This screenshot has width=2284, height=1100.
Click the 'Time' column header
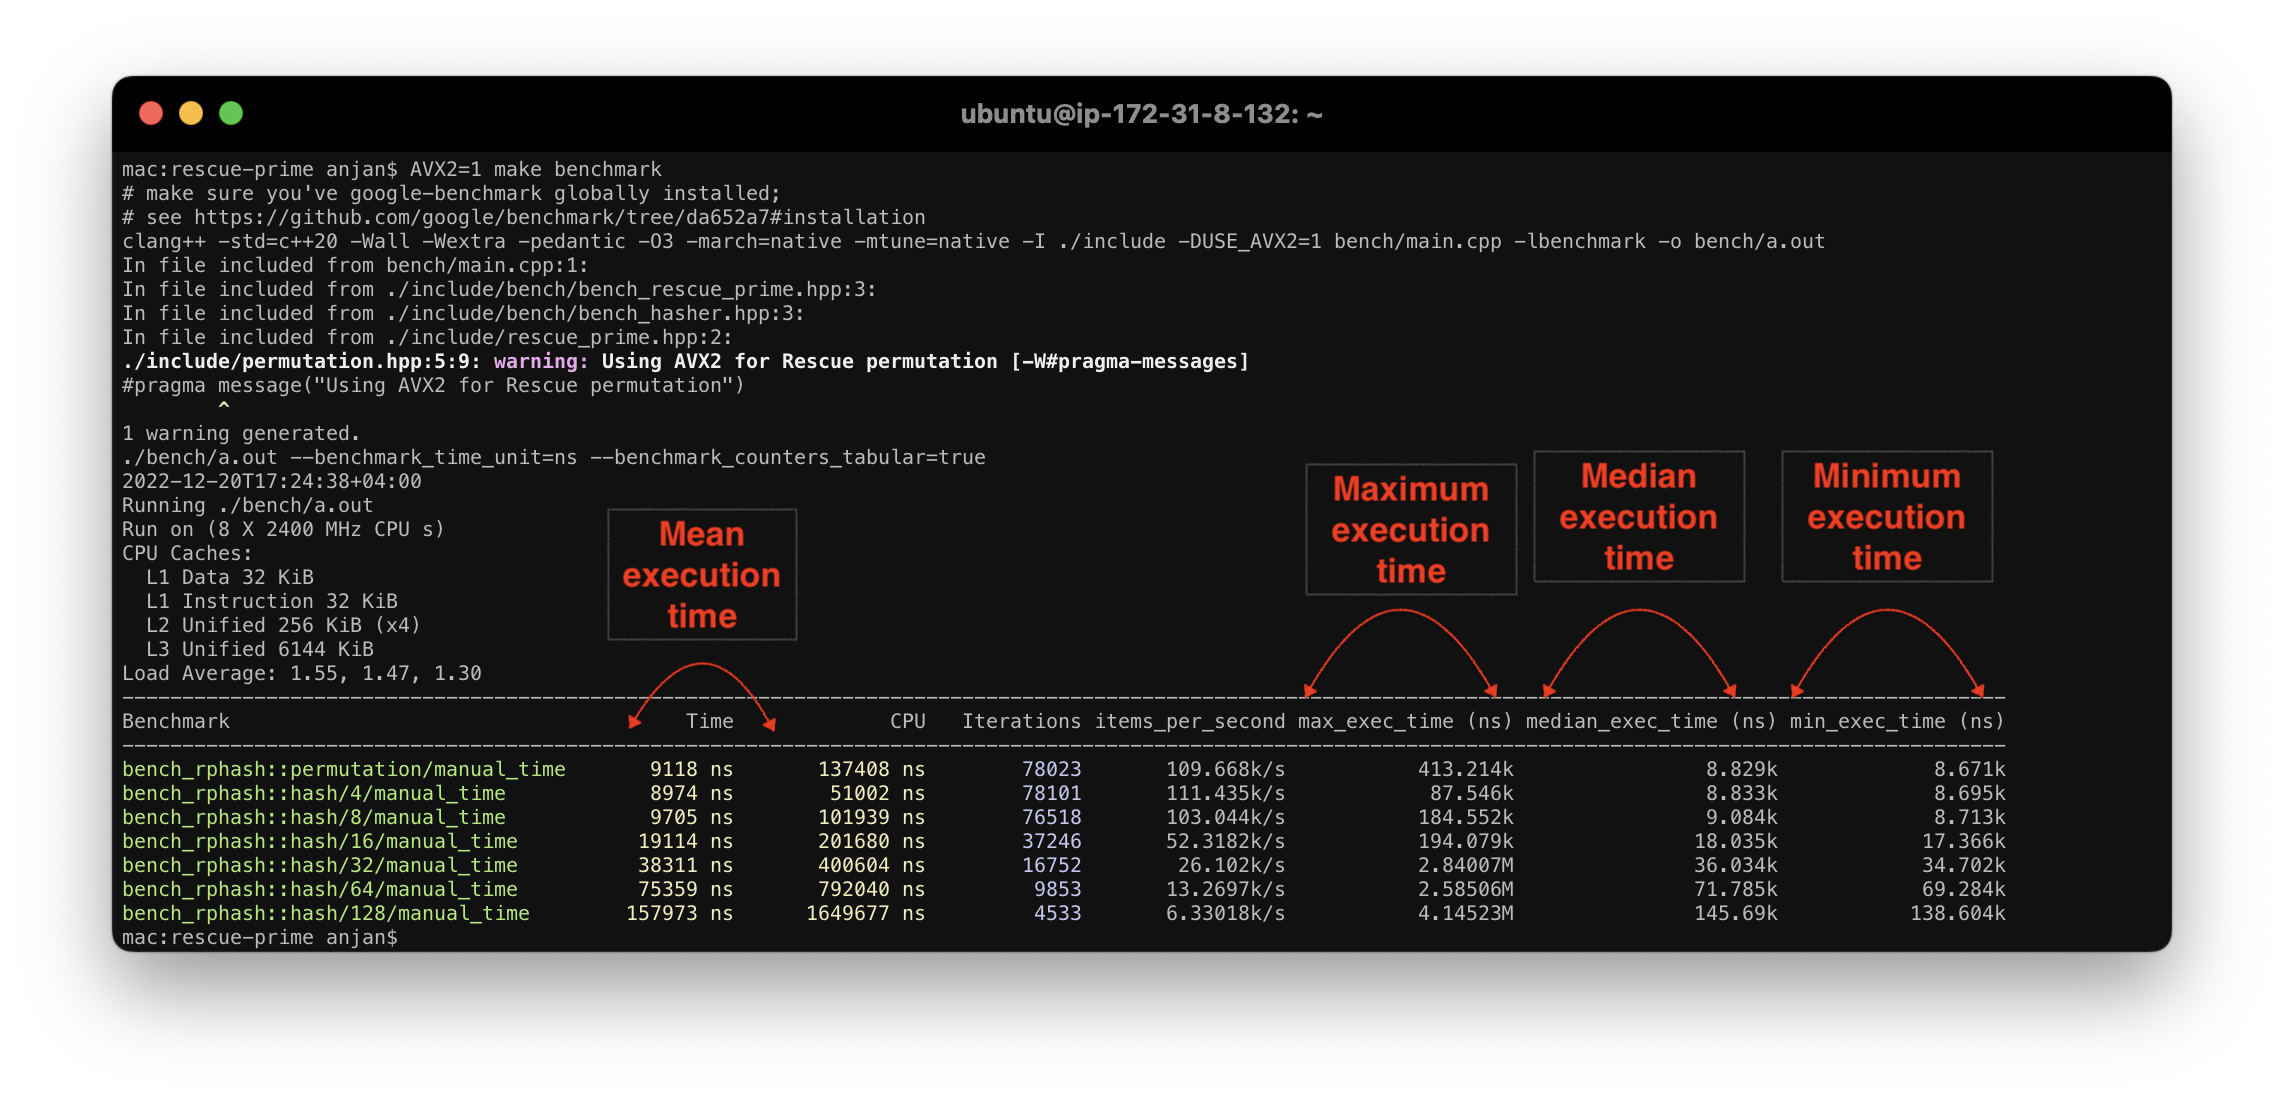point(710,721)
